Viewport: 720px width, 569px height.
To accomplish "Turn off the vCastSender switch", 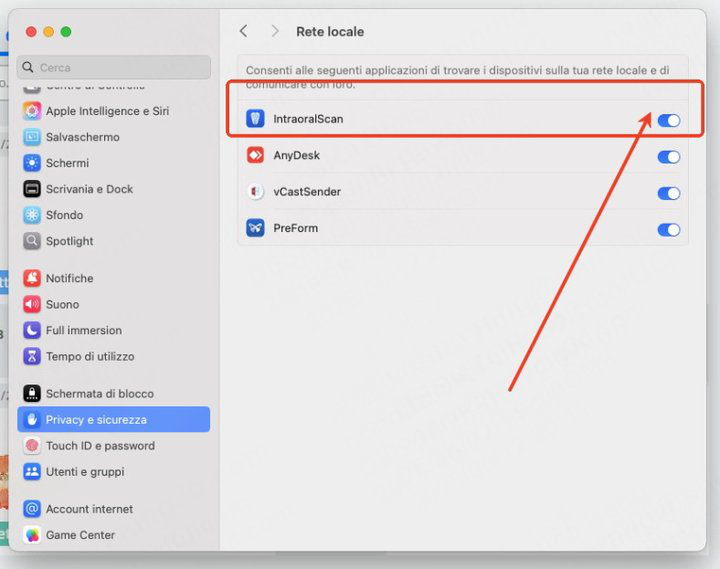I will 669,193.
